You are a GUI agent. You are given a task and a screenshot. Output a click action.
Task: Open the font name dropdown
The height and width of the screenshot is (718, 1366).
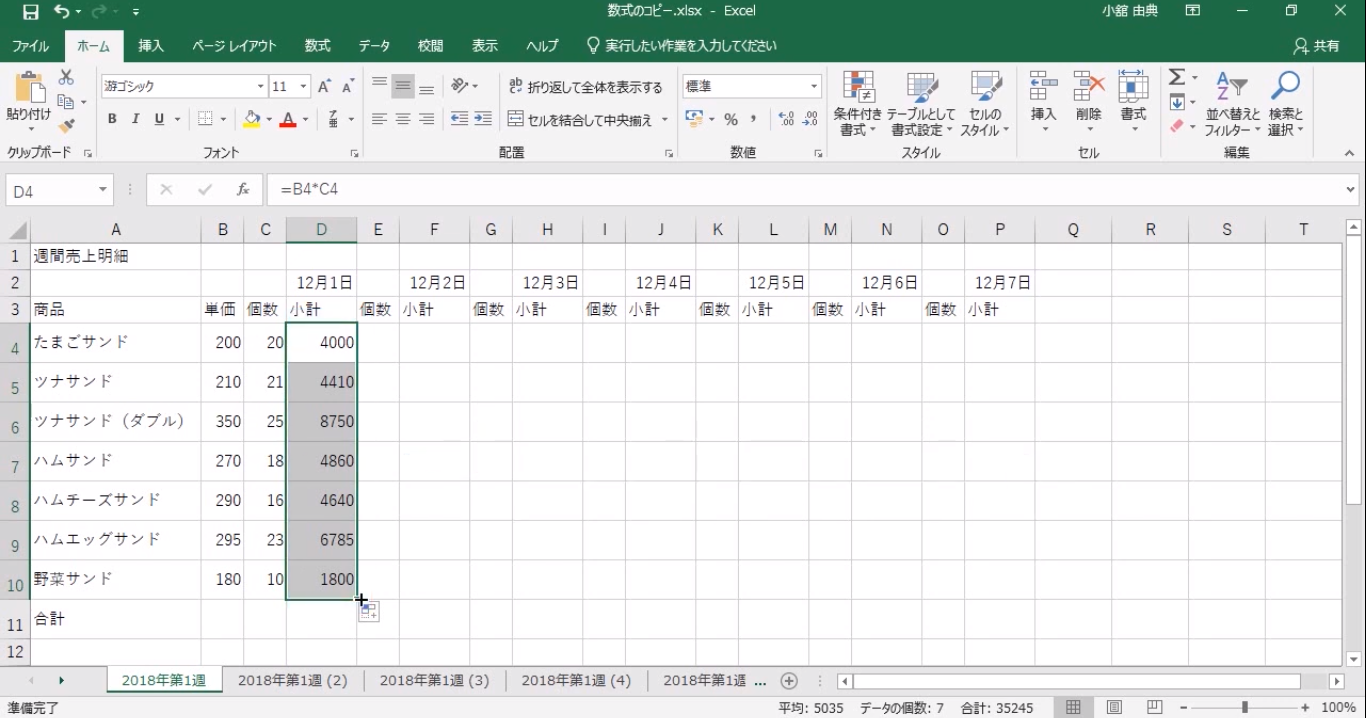(261, 87)
